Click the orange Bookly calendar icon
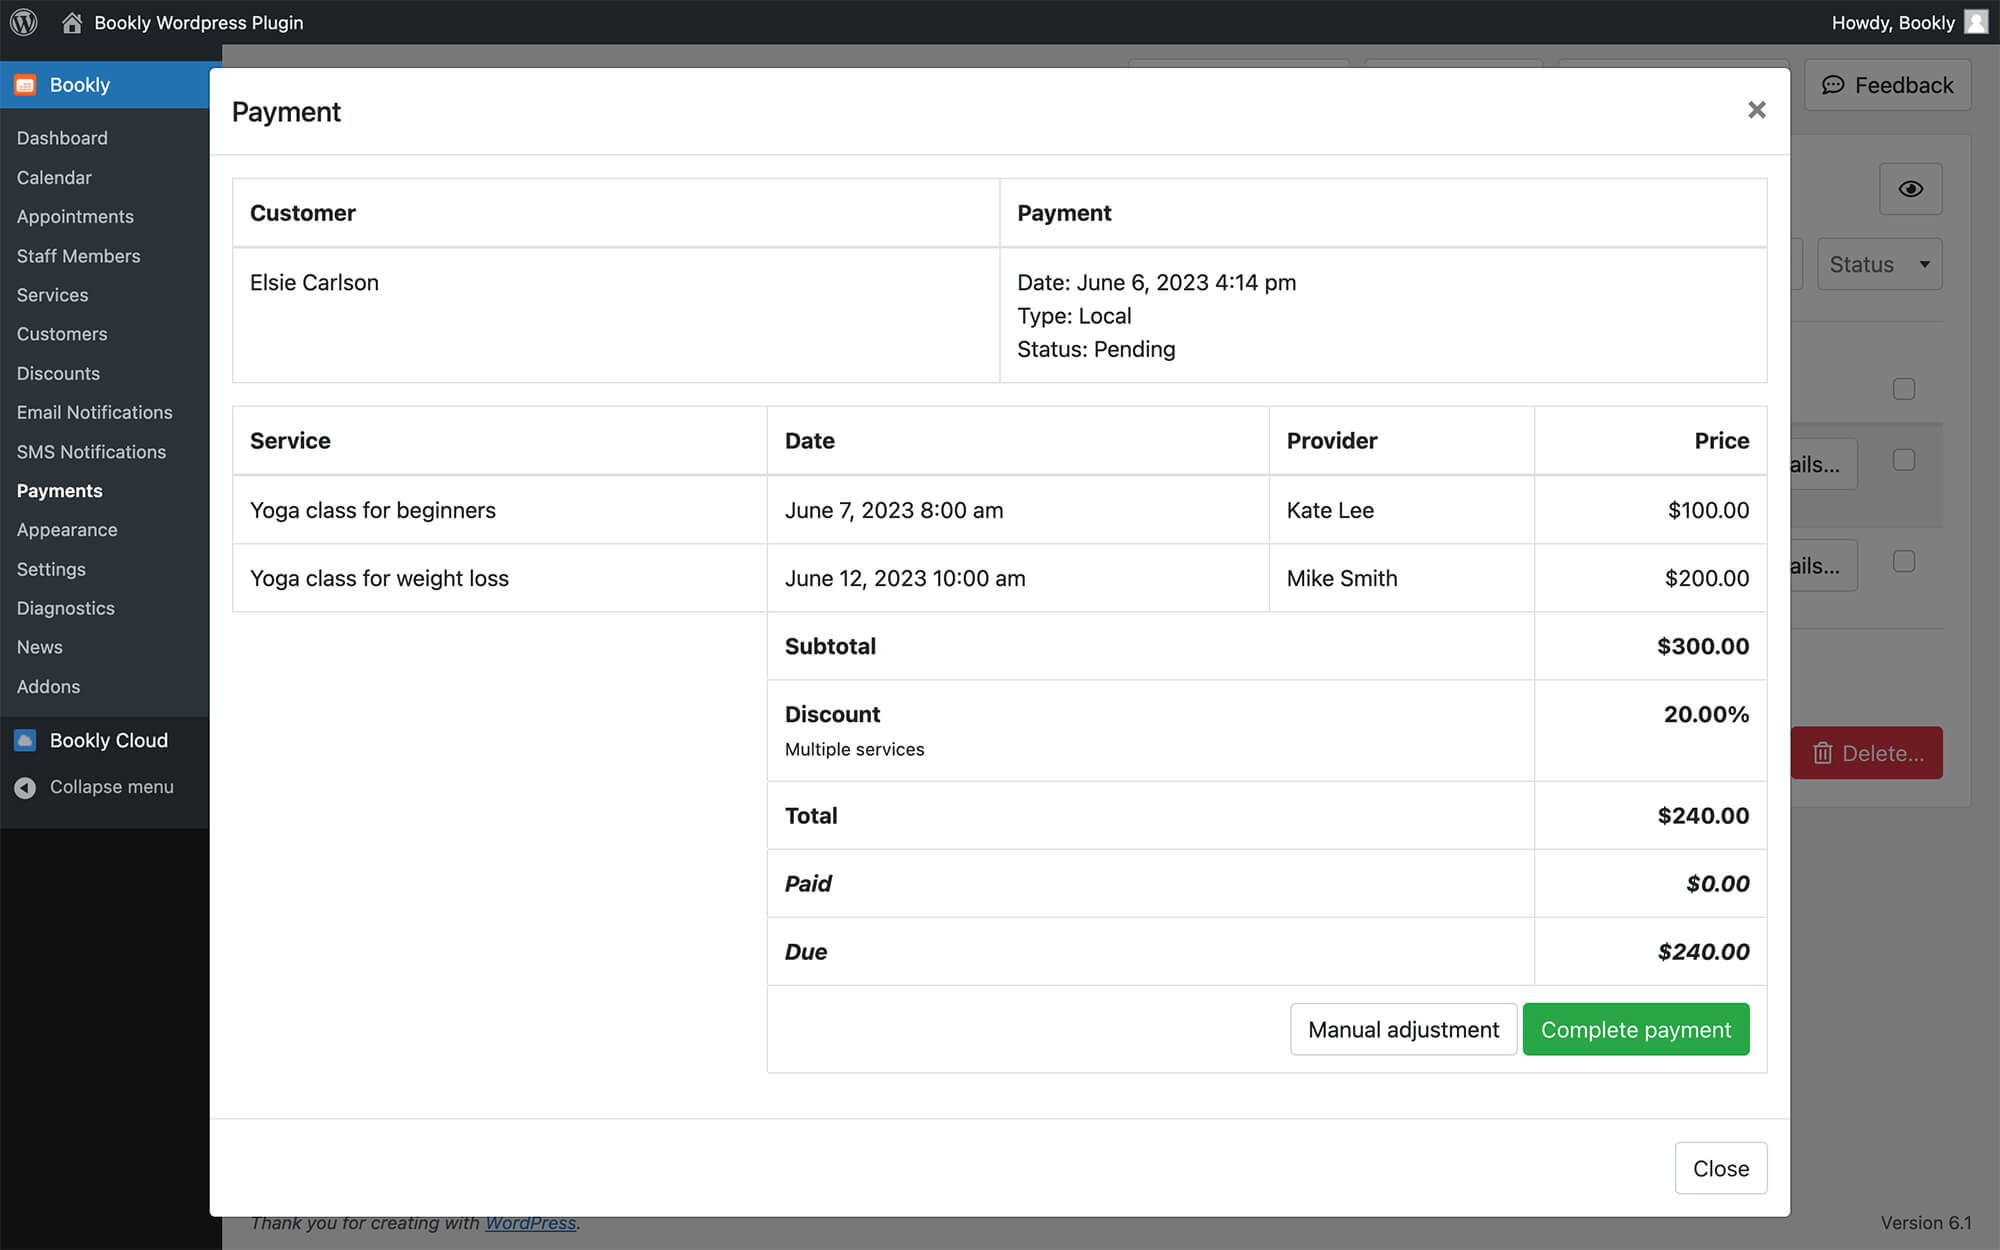 25,85
